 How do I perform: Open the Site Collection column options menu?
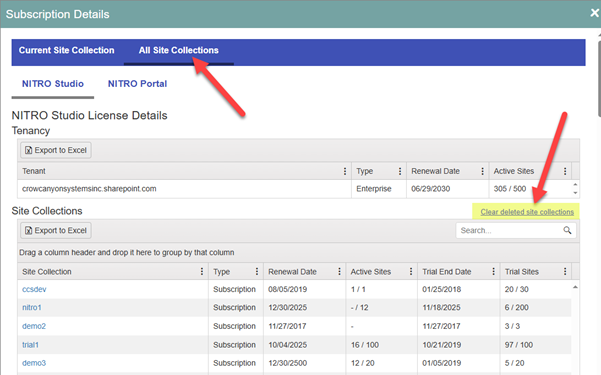pyautogui.click(x=202, y=271)
